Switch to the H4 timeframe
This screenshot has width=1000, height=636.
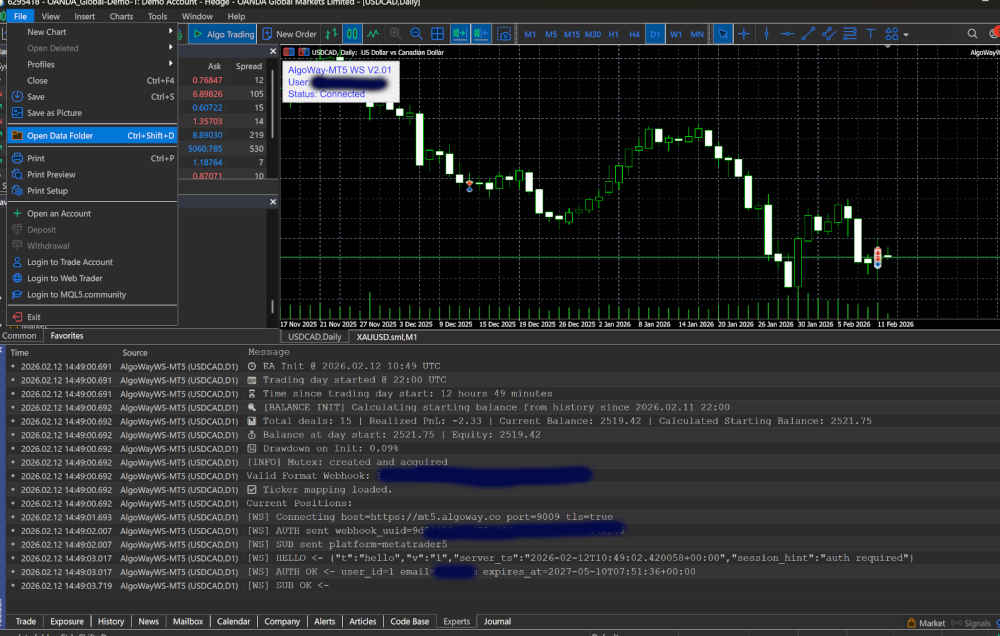point(634,34)
